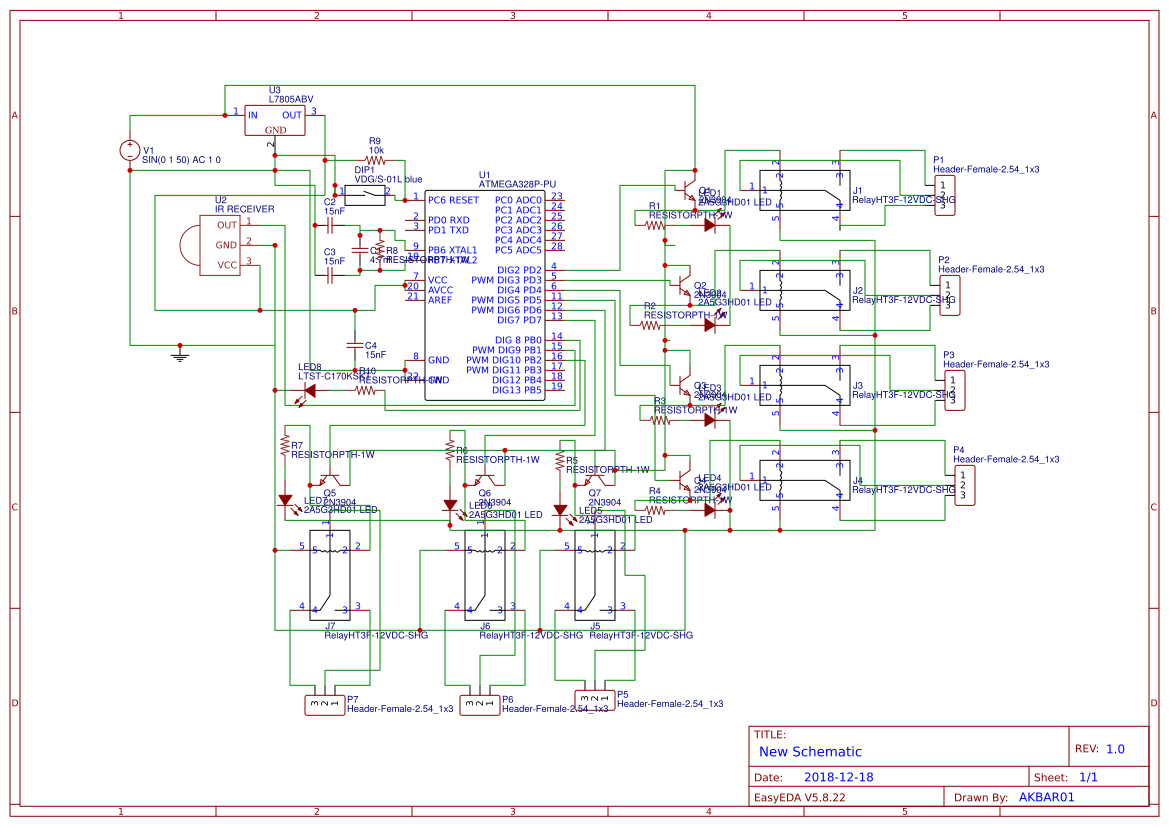The image size is (1169, 827).
Task: Select the AC source V1 symbol
Action: coord(128,150)
